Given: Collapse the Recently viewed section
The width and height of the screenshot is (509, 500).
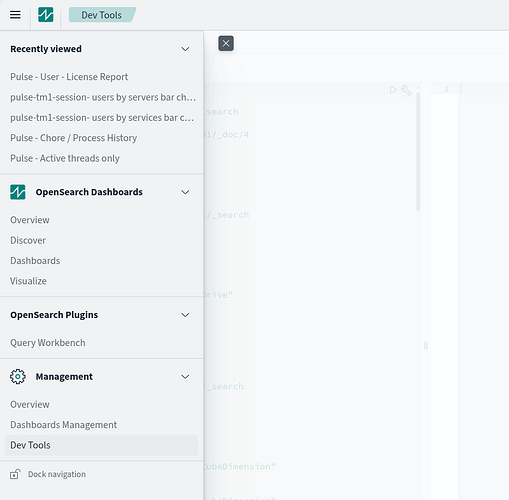Looking at the screenshot, I should point(185,49).
